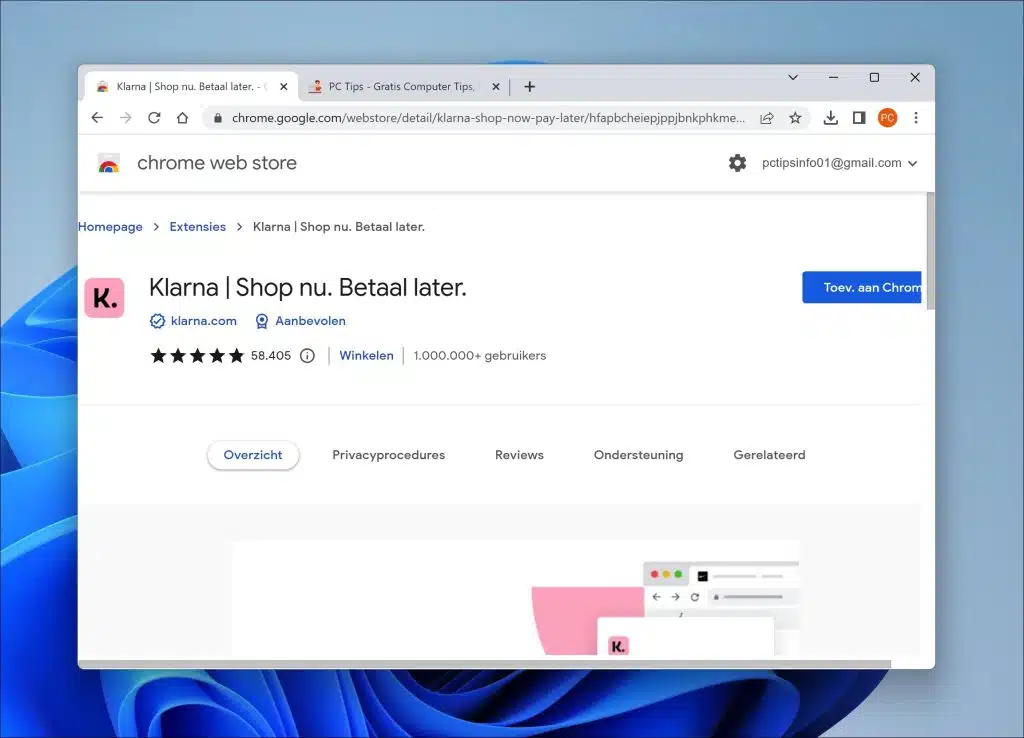Click the chrome web store title text
1024x738 pixels.
tap(217, 163)
